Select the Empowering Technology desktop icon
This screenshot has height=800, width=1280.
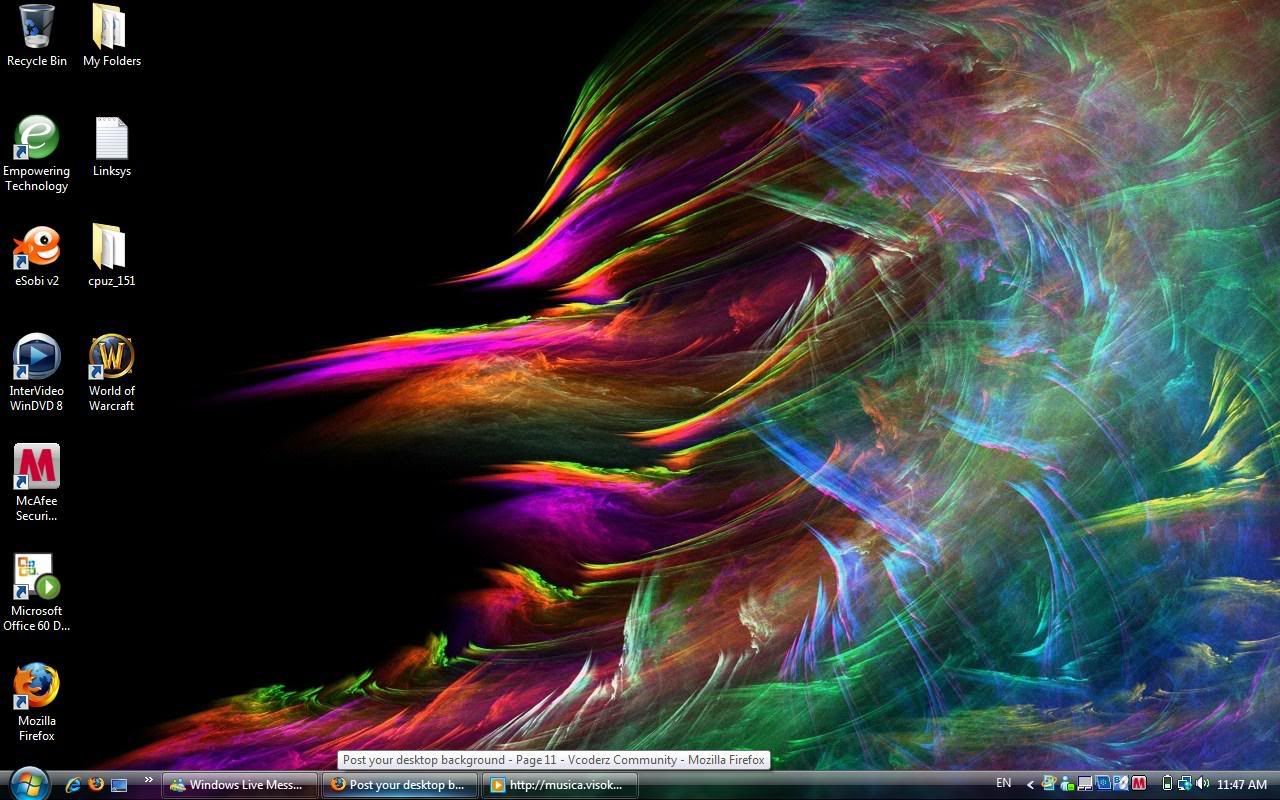click(x=37, y=138)
